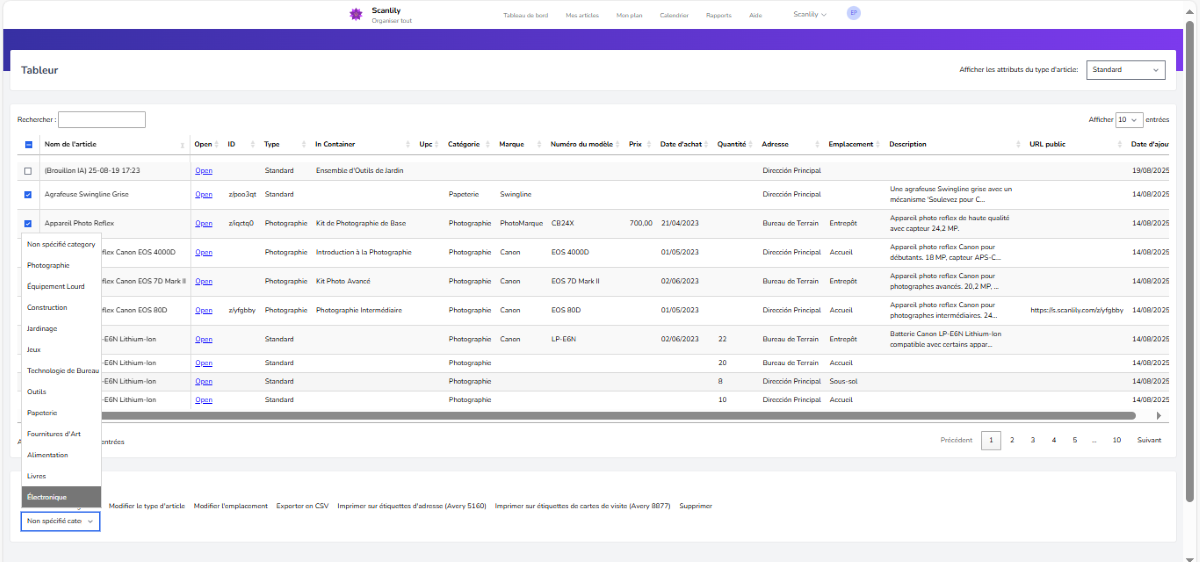Image resolution: width=1200 pixels, height=562 pixels.
Task: Open the Standard item type dropdown
Action: pos(1126,70)
